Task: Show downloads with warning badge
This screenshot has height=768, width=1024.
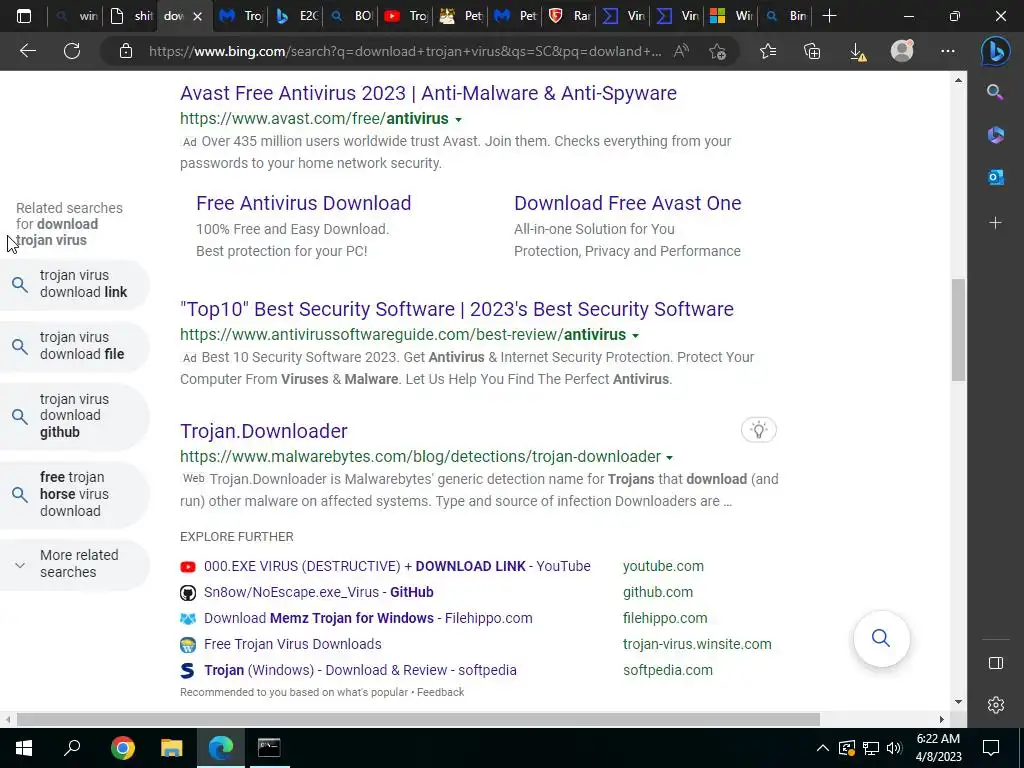Action: click(x=858, y=52)
